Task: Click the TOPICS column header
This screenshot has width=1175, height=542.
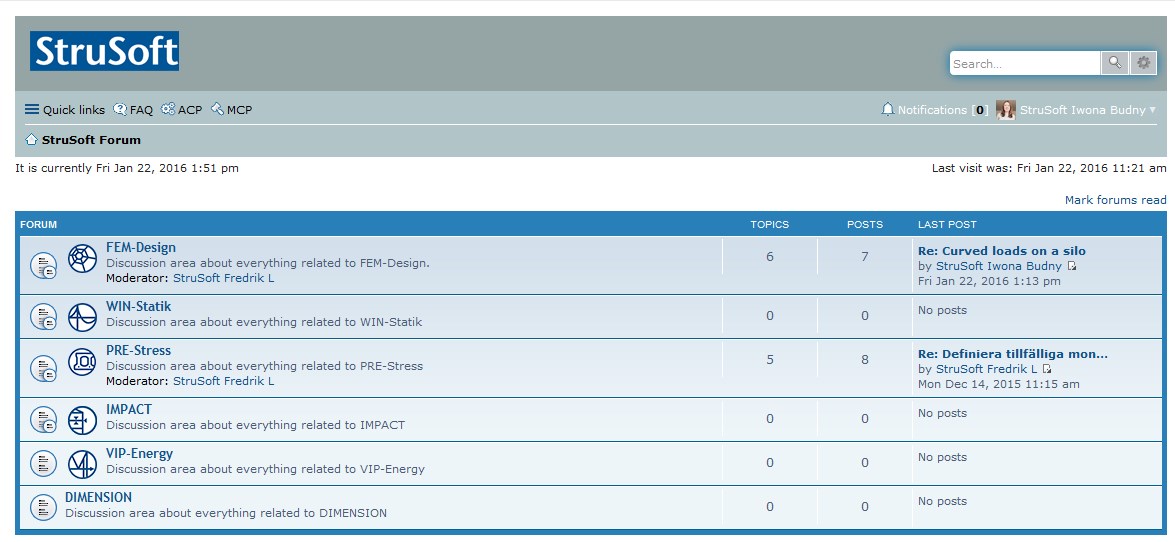Action: click(x=770, y=224)
